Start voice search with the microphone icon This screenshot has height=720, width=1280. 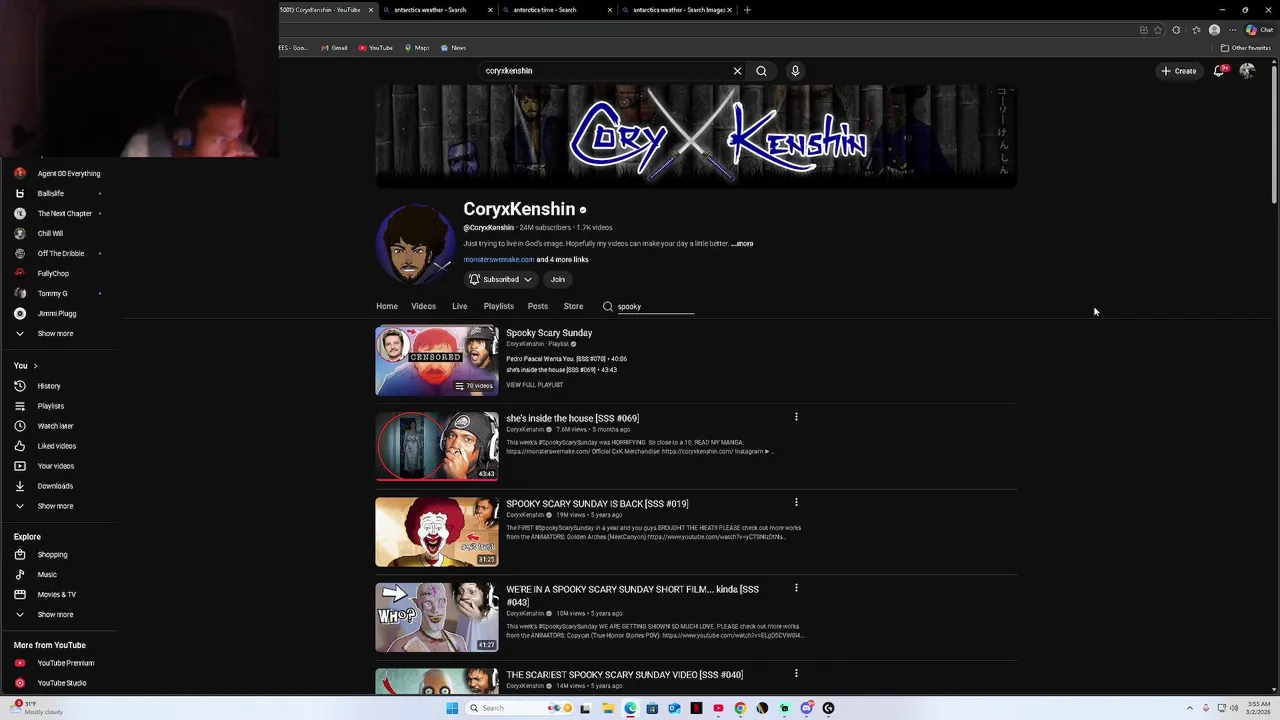pos(795,71)
